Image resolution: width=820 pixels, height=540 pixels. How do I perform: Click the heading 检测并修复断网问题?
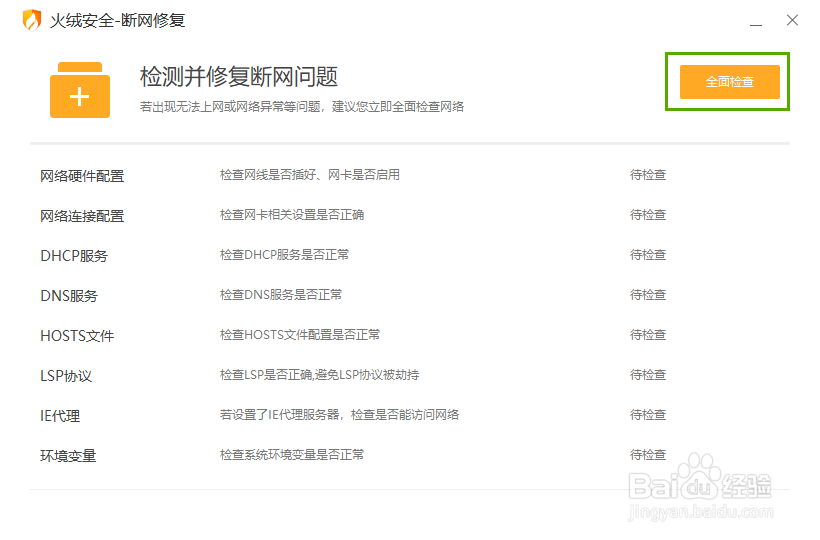[x=239, y=77]
